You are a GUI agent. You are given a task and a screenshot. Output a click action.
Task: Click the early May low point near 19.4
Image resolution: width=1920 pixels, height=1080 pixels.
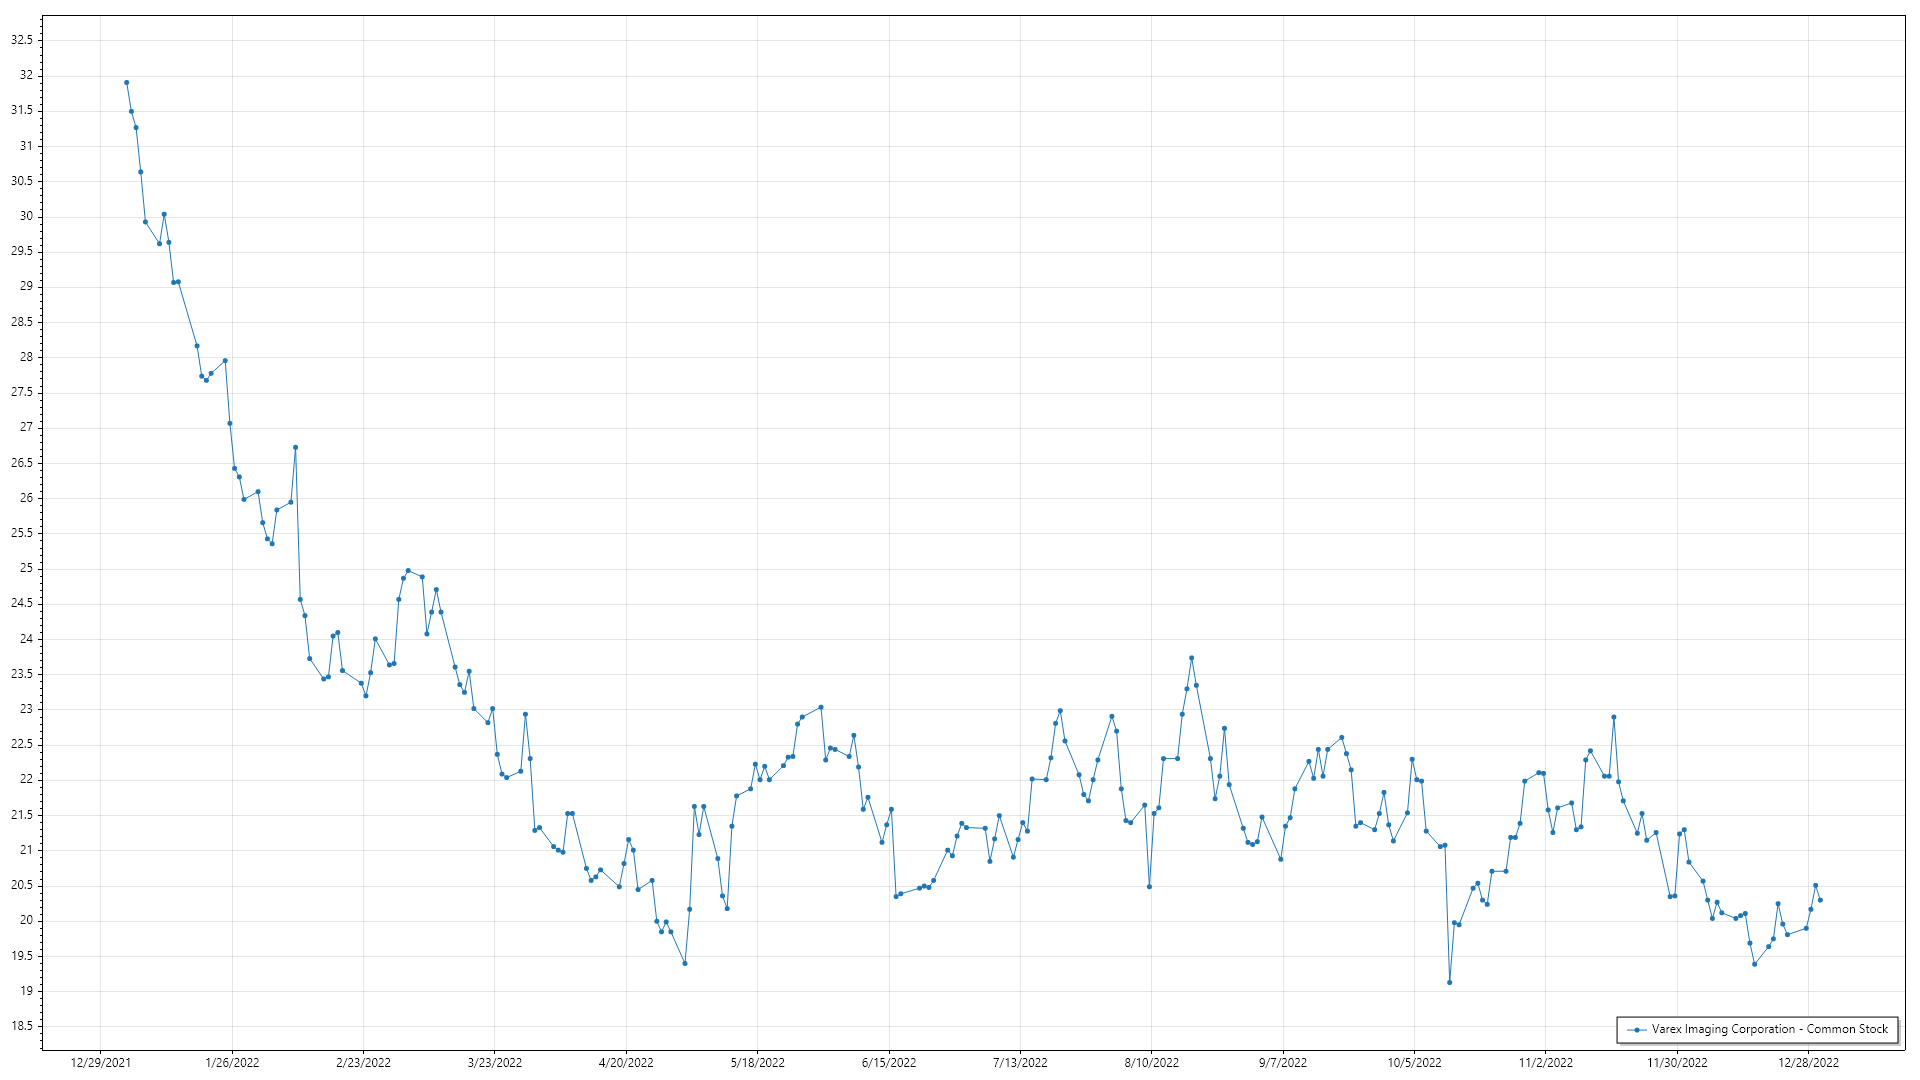685,963
